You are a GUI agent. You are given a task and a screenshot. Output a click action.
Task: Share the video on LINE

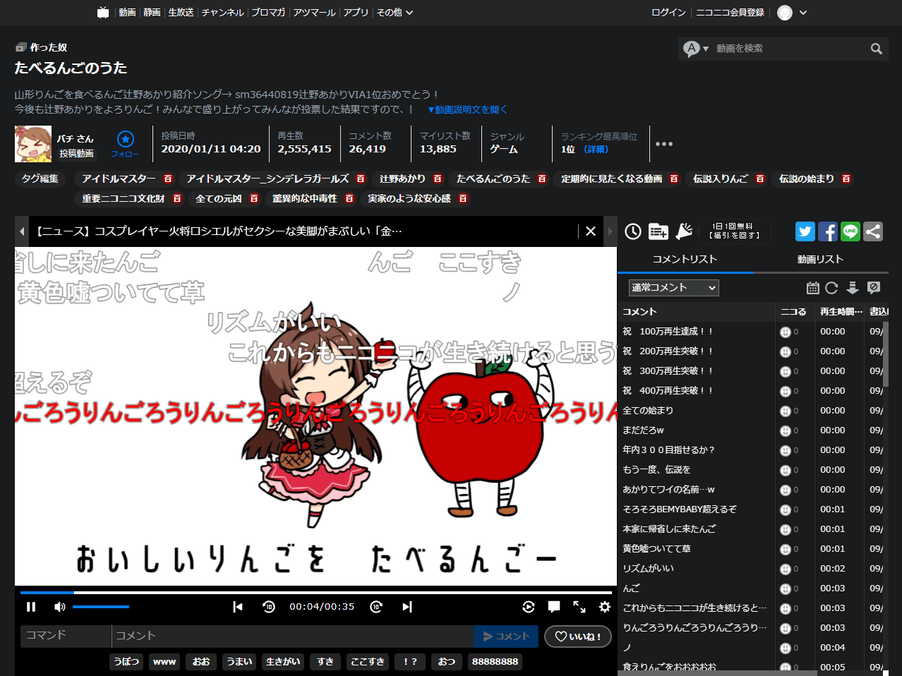[850, 232]
